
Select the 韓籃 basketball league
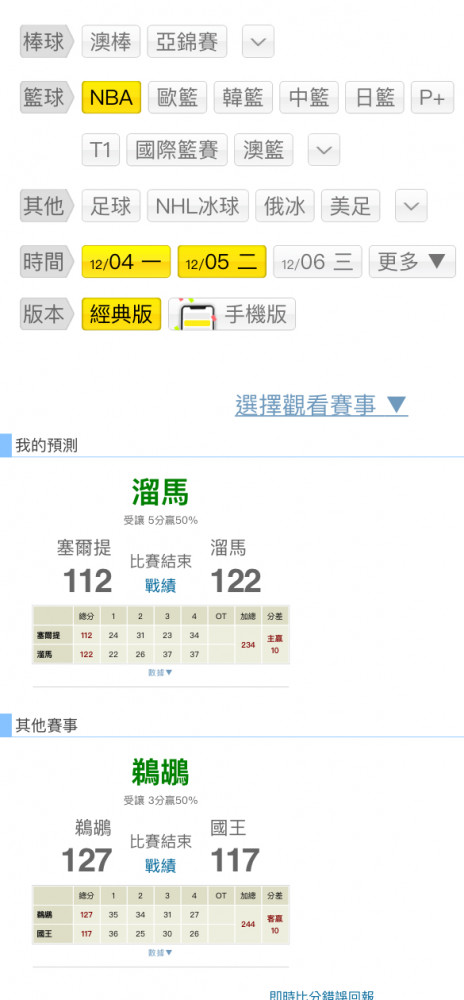[243, 98]
